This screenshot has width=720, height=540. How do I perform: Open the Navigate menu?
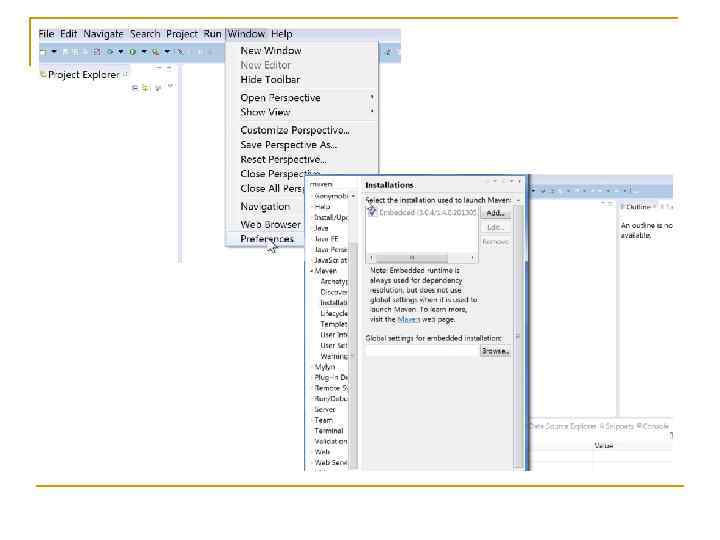coord(103,34)
